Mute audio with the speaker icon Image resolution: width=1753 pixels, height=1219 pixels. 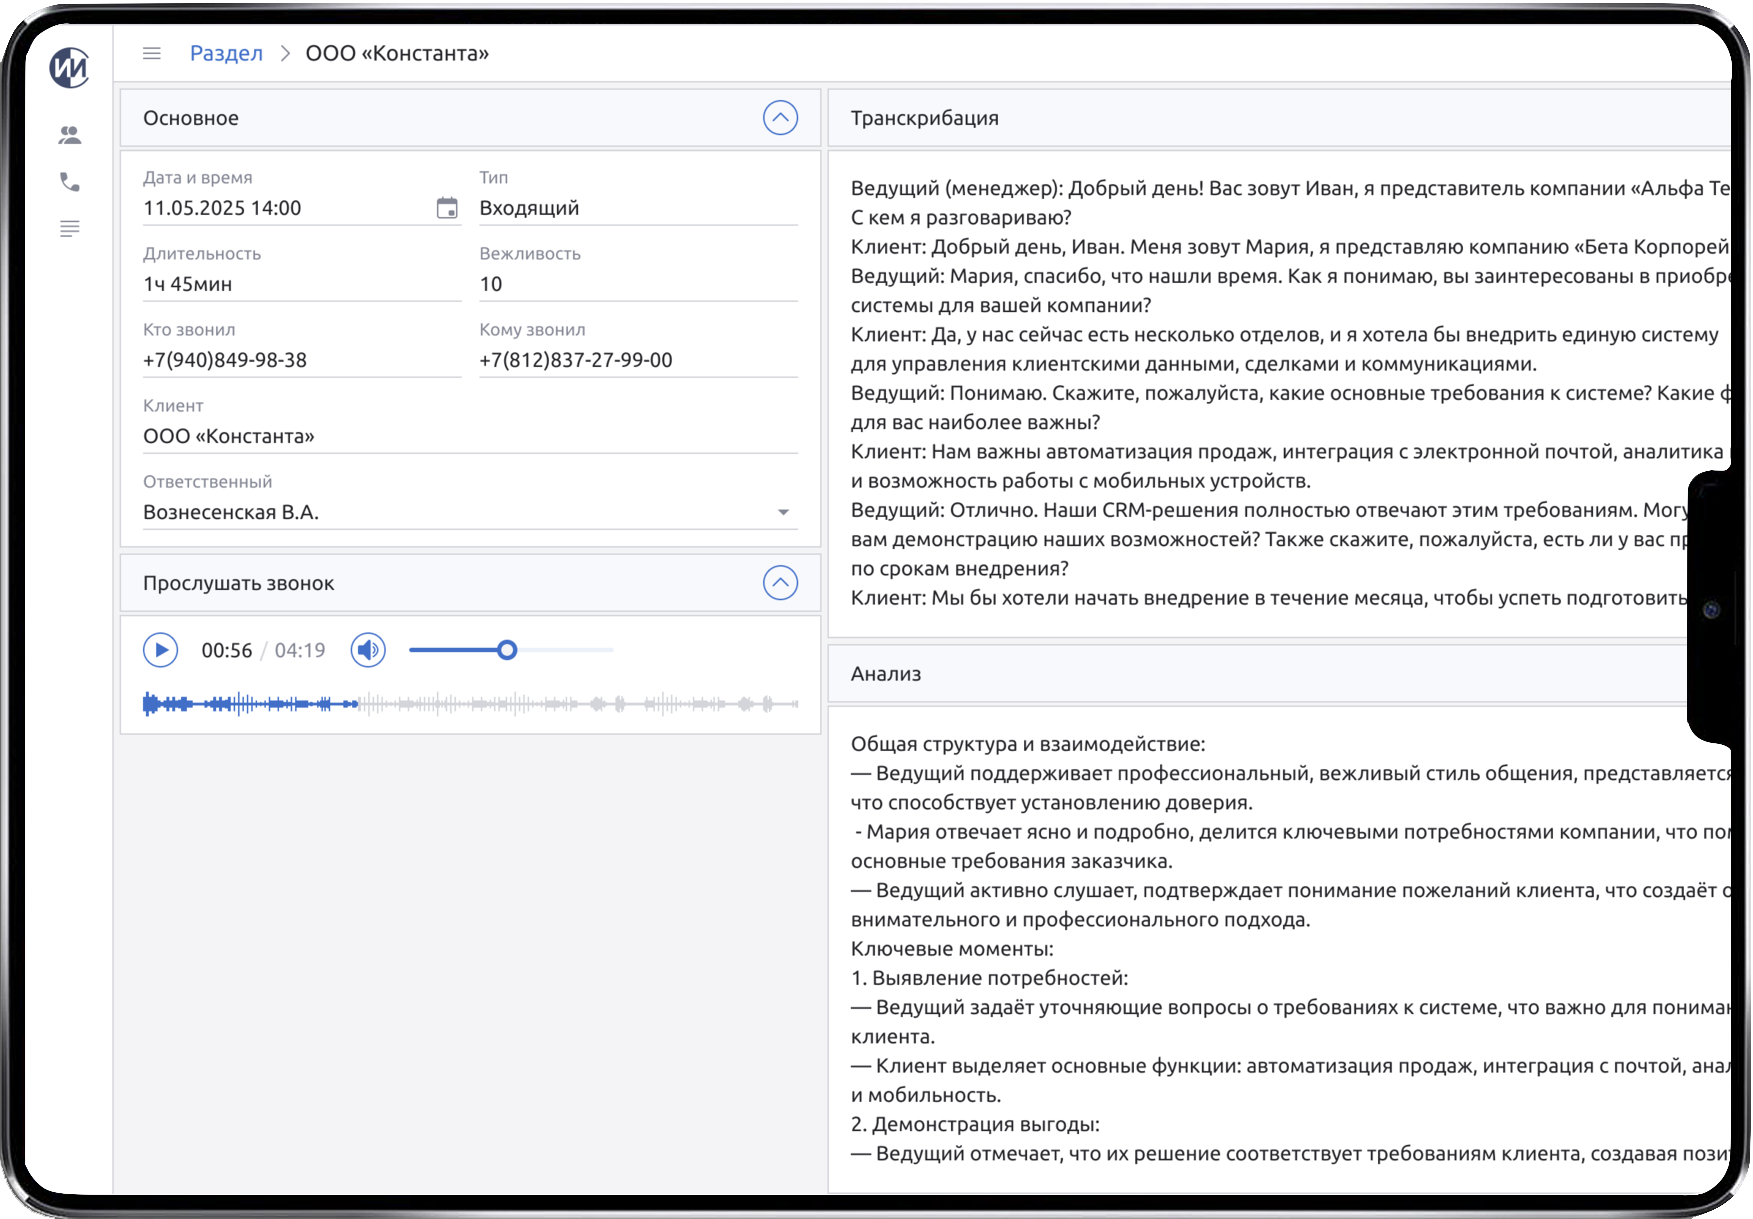pos(367,650)
